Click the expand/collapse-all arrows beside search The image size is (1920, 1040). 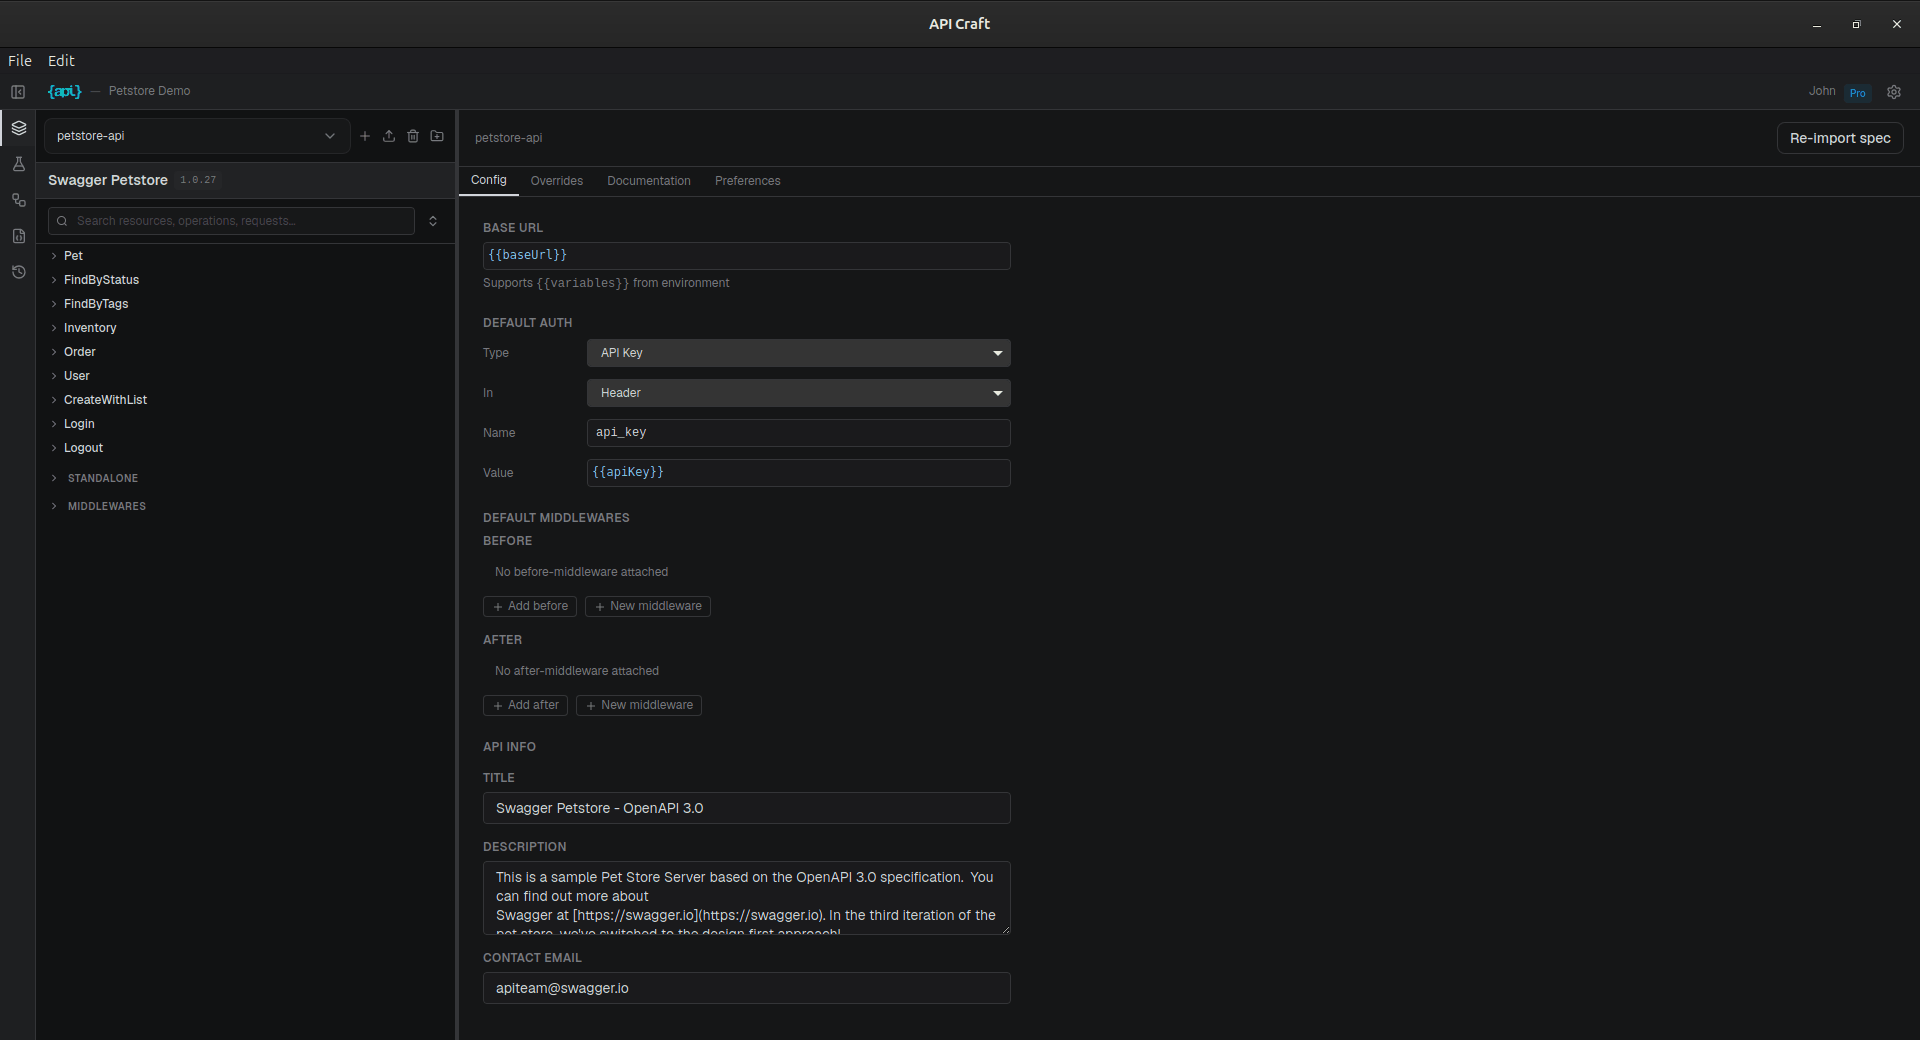(433, 221)
